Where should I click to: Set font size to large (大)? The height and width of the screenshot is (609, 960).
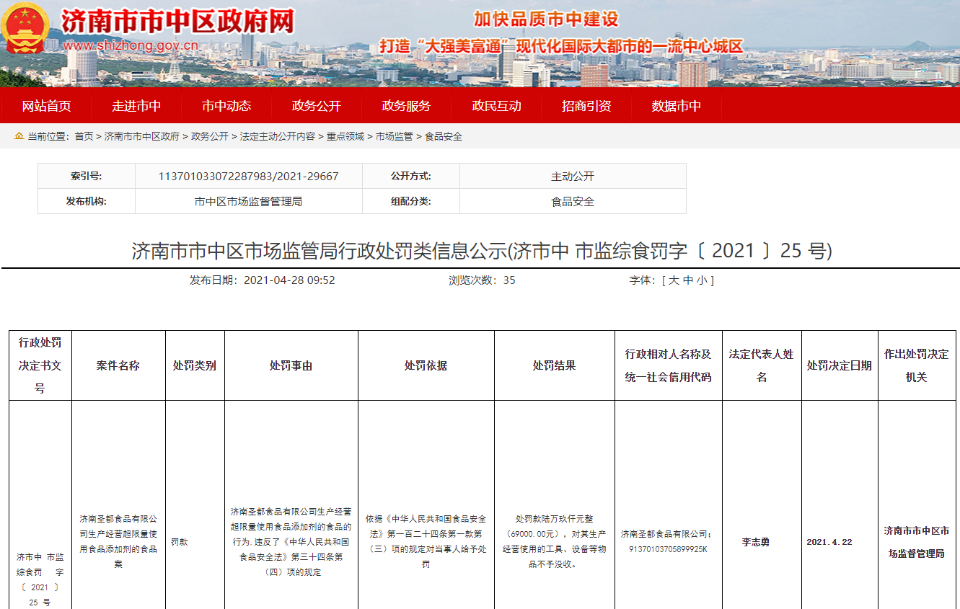[x=673, y=280]
